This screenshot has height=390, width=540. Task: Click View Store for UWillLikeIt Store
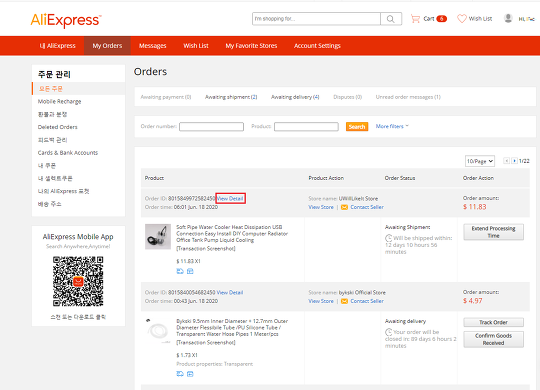(x=321, y=207)
